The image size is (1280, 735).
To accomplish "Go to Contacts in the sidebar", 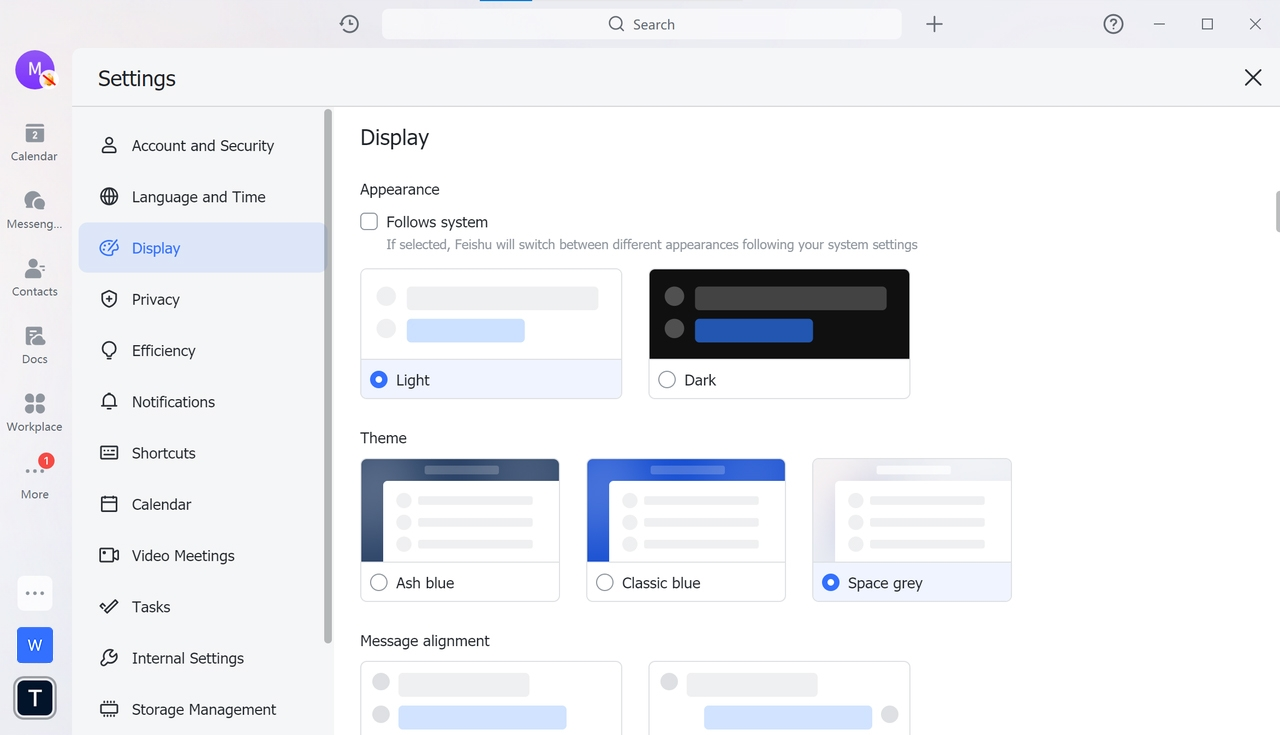I will (34, 277).
